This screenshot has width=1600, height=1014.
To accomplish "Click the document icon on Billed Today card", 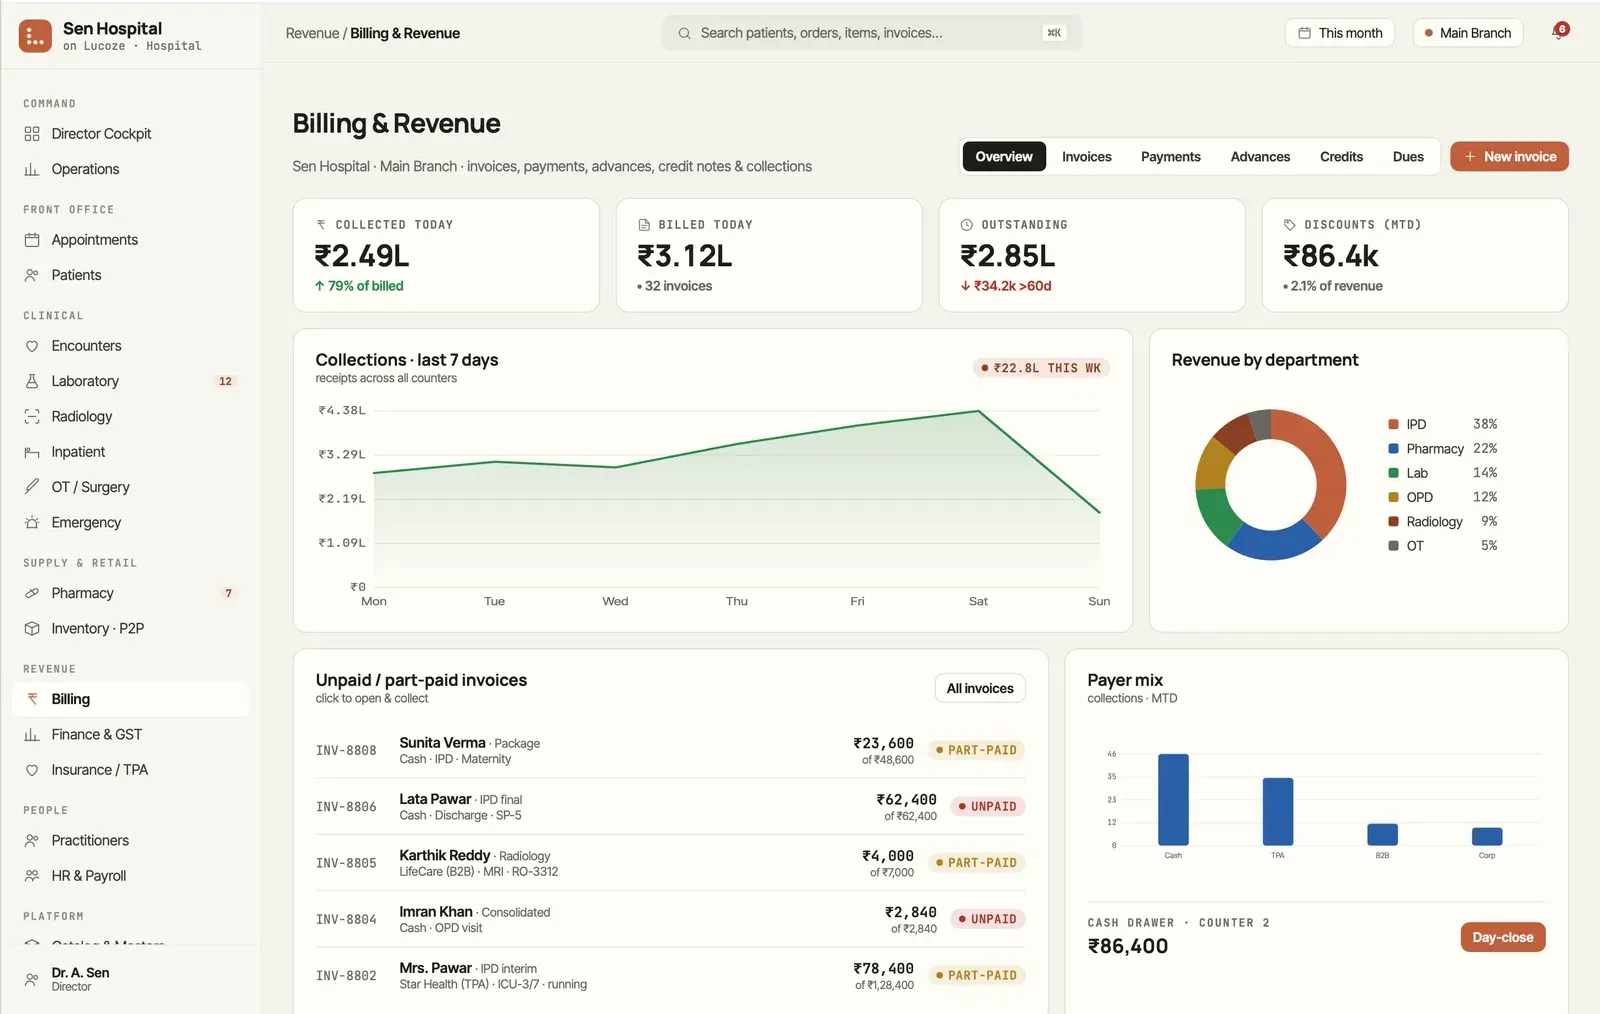I will (644, 225).
